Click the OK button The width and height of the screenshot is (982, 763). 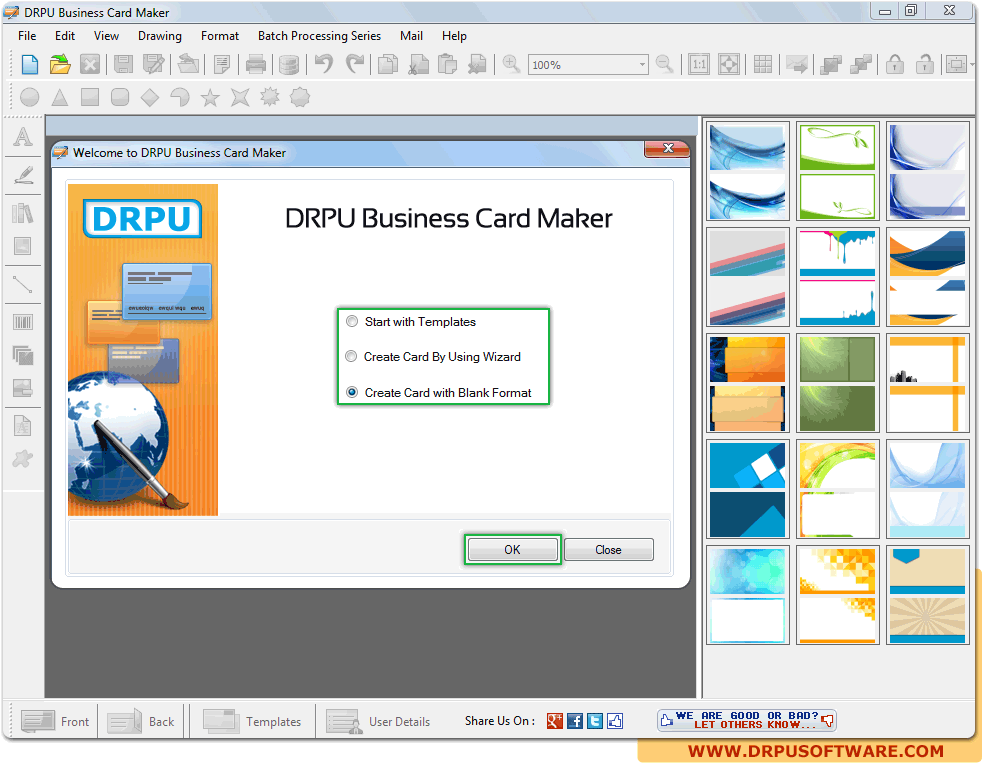point(512,549)
